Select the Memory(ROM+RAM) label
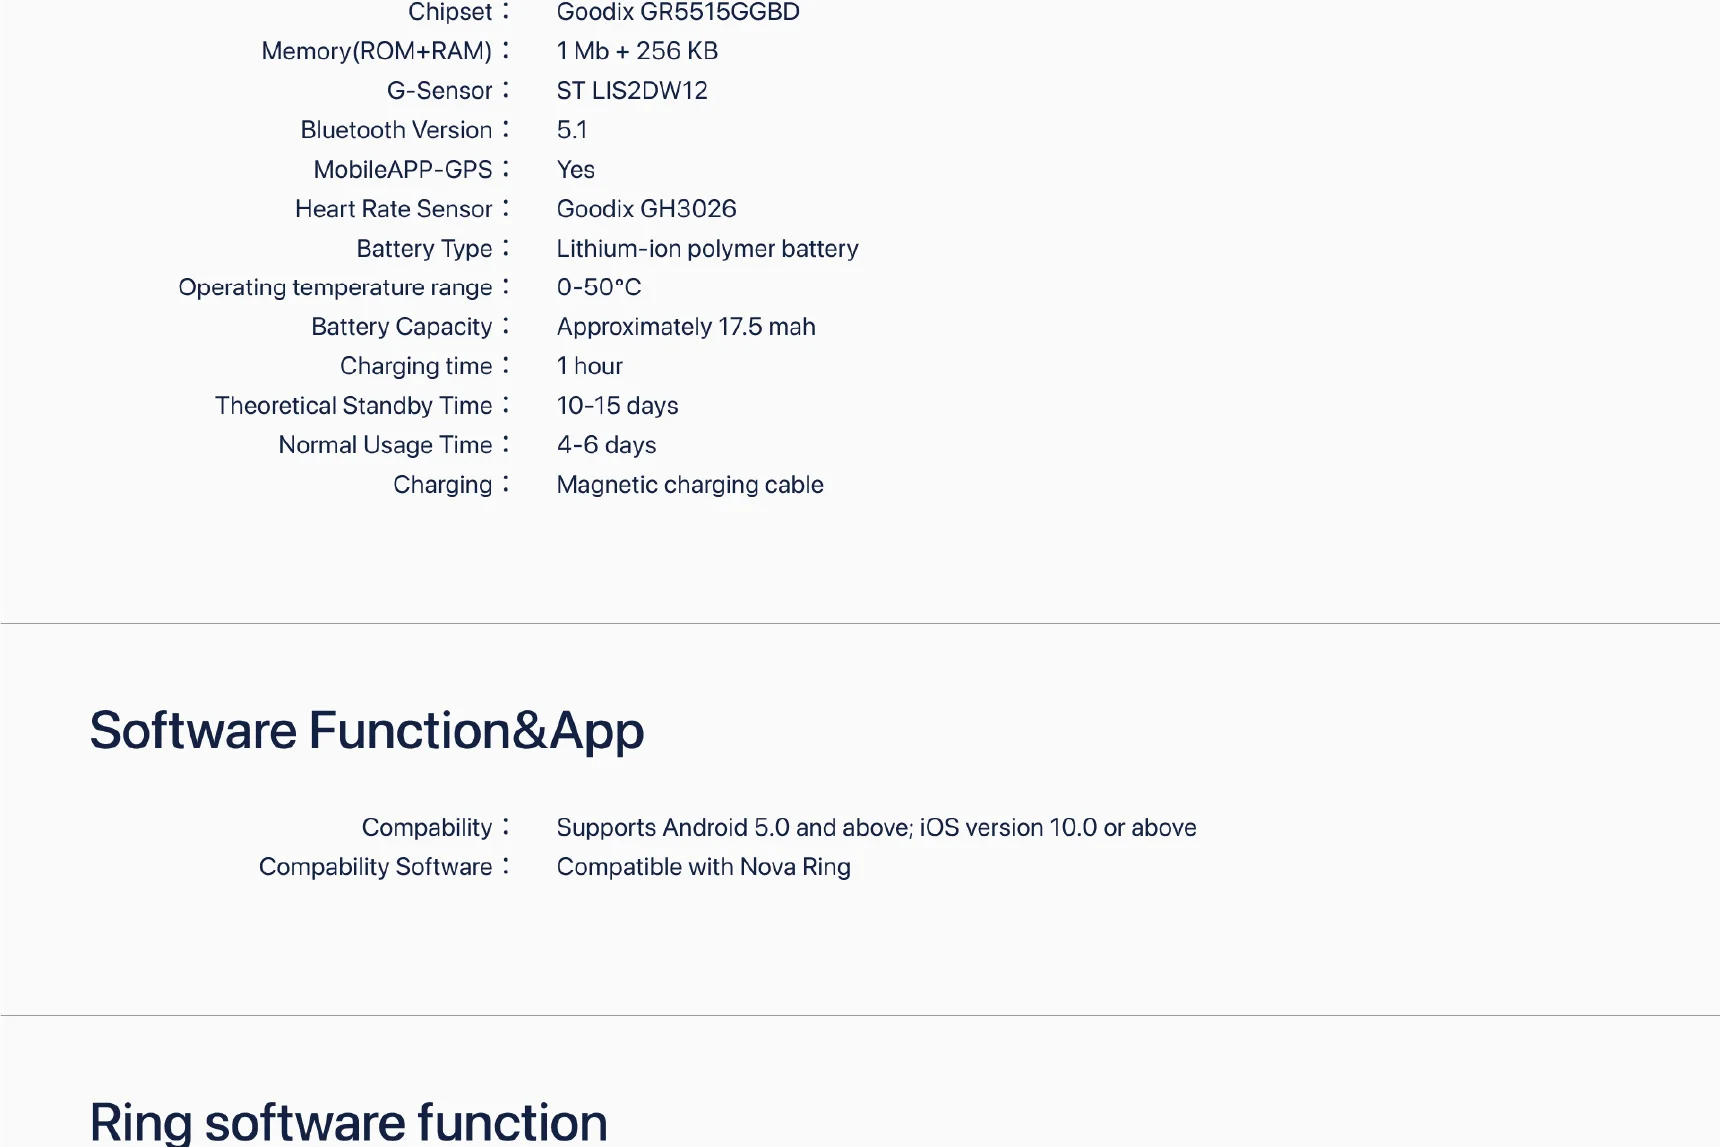The width and height of the screenshot is (1720, 1147). pos(376,51)
